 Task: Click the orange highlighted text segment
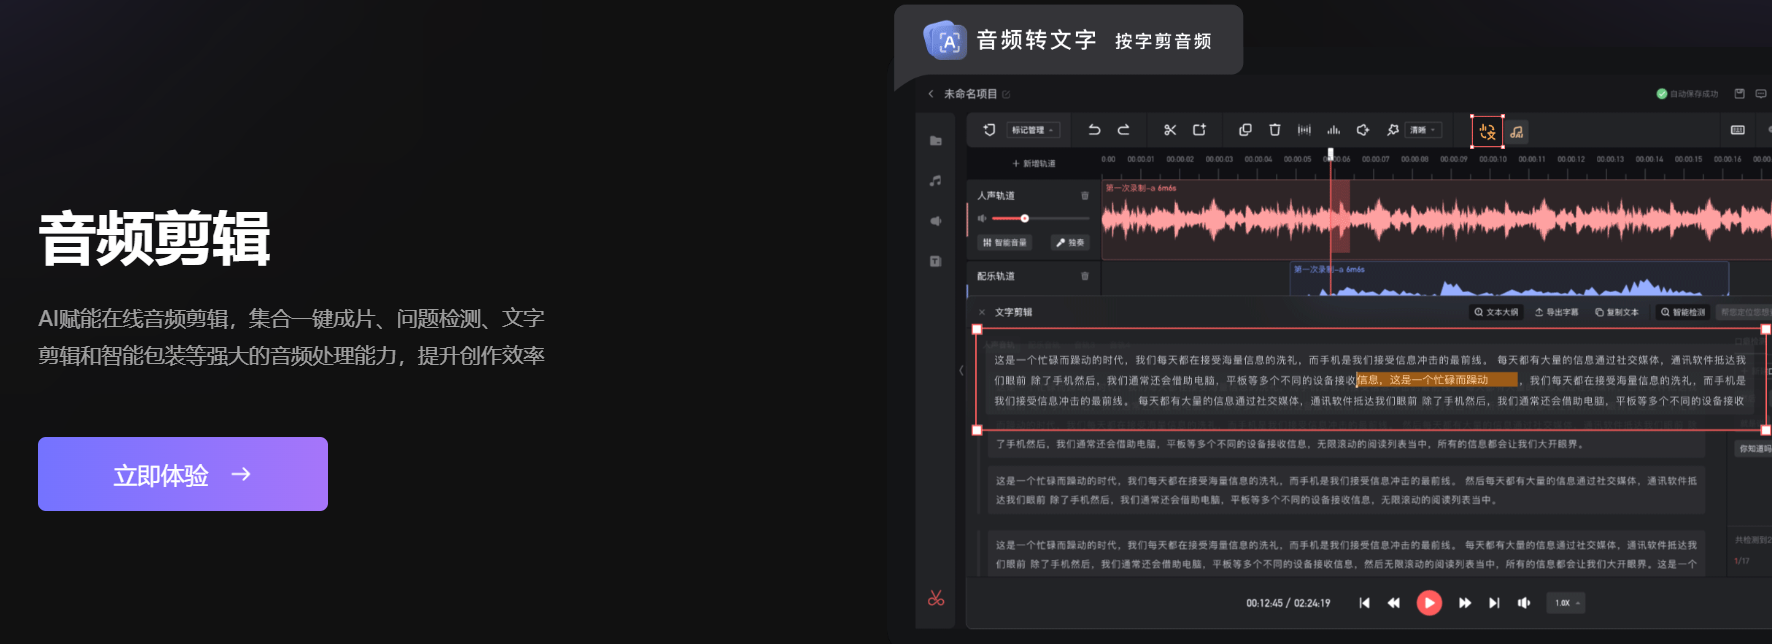coord(1436,380)
